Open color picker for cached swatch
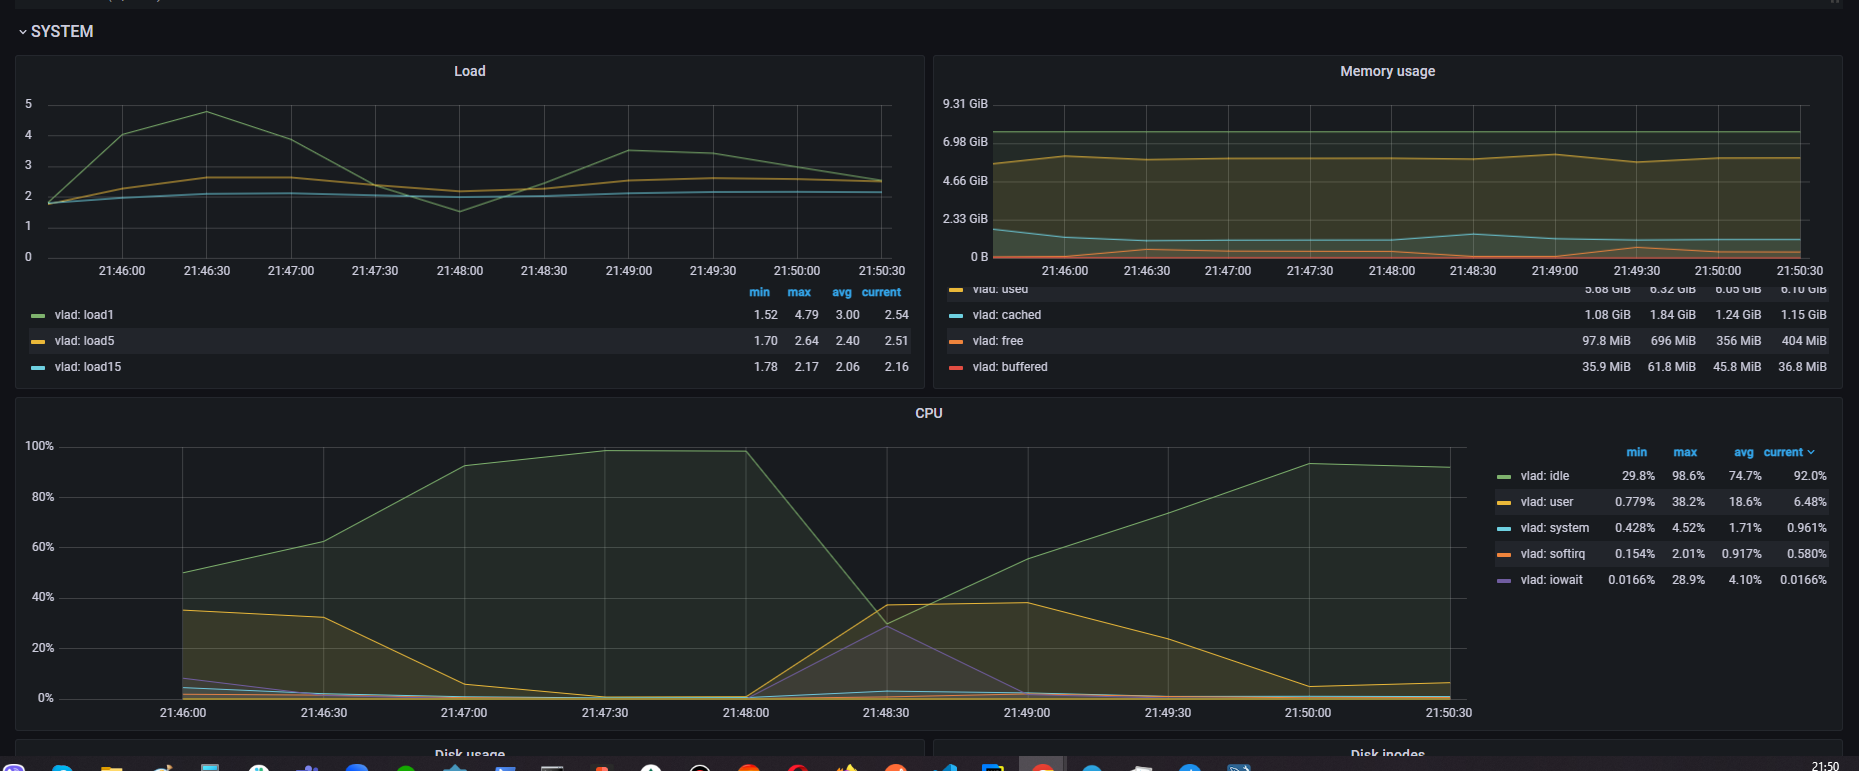This screenshot has height=771, width=1859. click(956, 316)
